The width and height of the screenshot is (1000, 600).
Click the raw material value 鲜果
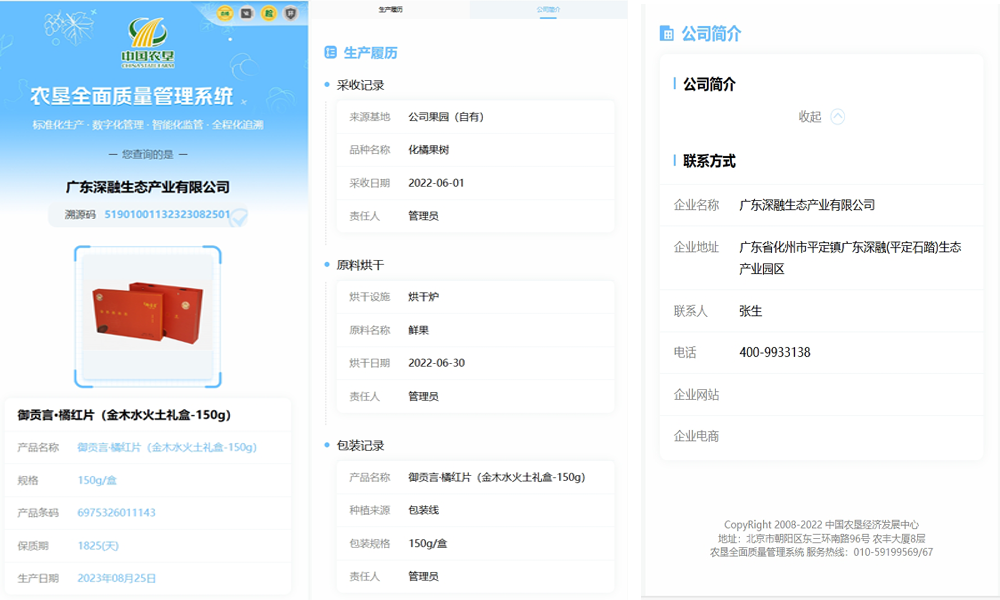tap(418, 330)
